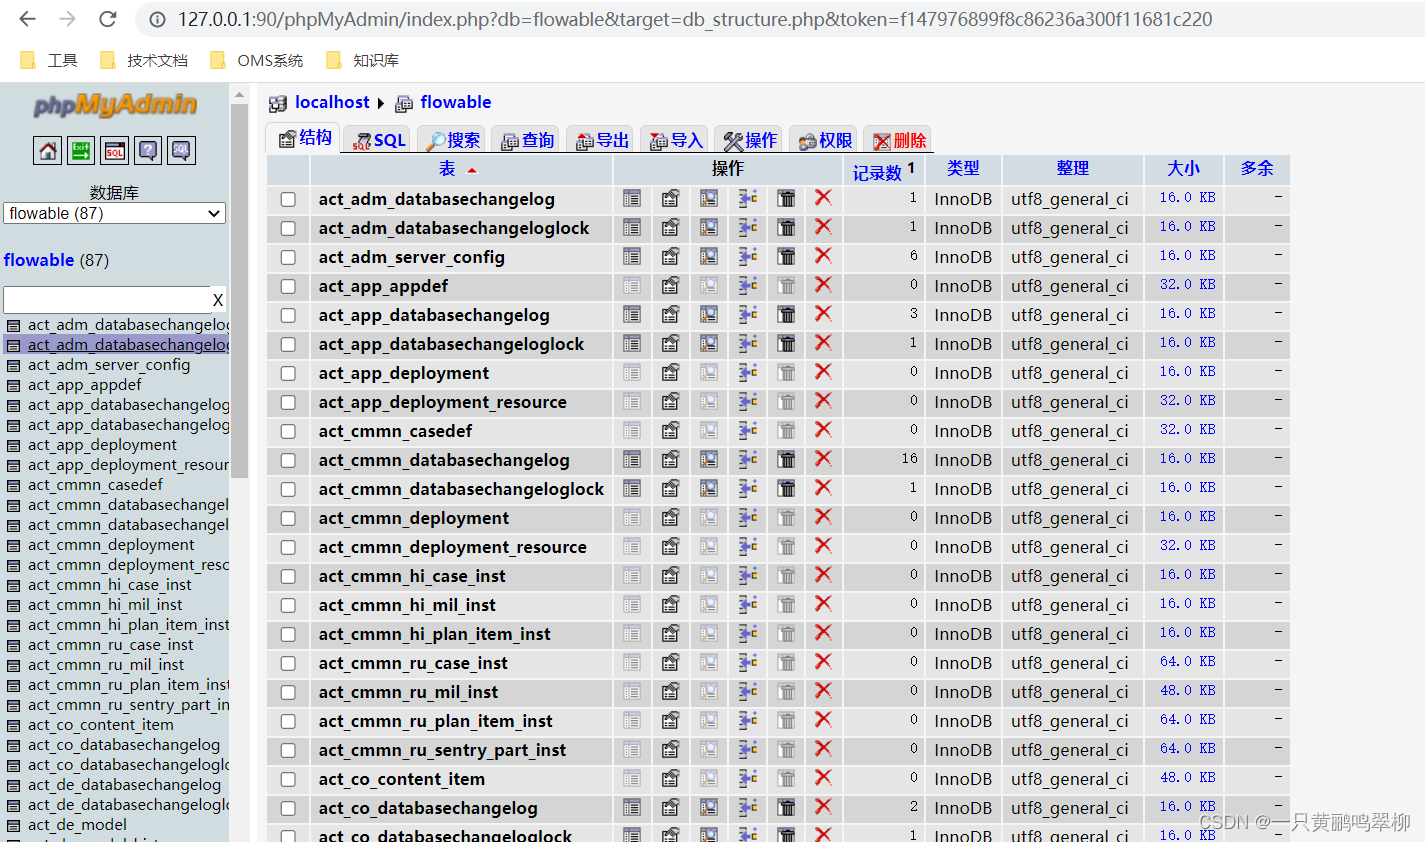Select act_app_deployment row checkbox
The height and width of the screenshot is (842, 1425).
pyautogui.click(x=288, y=374)
